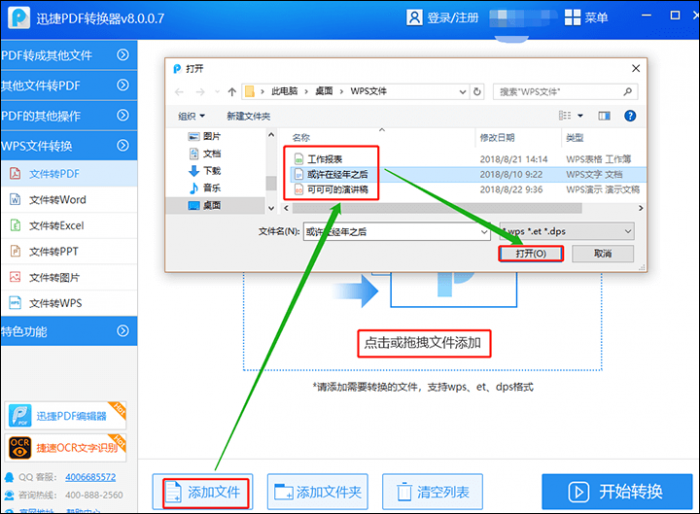Click the 文件转PDF icon
Screen dimensions: 700x514
pyautogui.click(x=15, y=173)
